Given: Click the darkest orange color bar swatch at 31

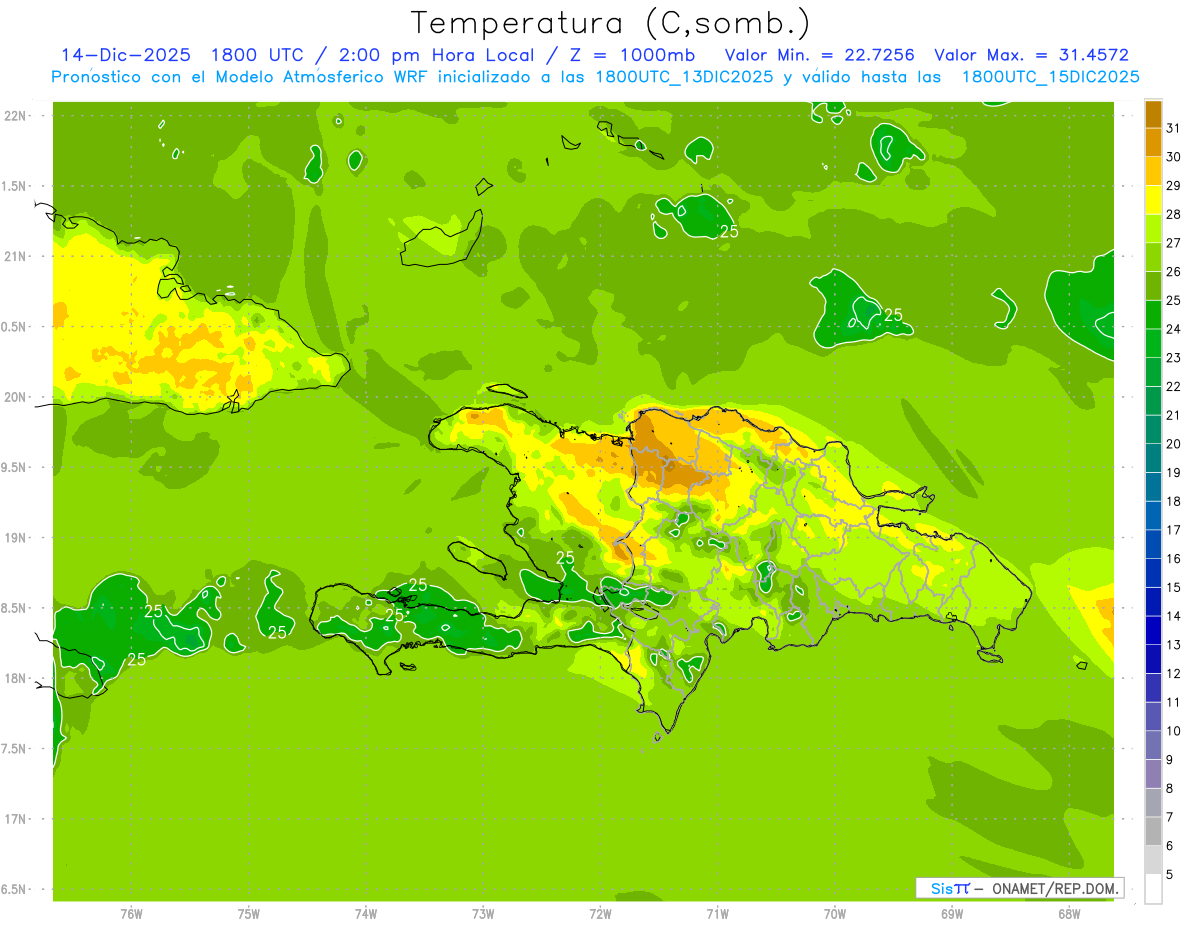Looking at the screenshot, I should click(x=1153, y=114).
